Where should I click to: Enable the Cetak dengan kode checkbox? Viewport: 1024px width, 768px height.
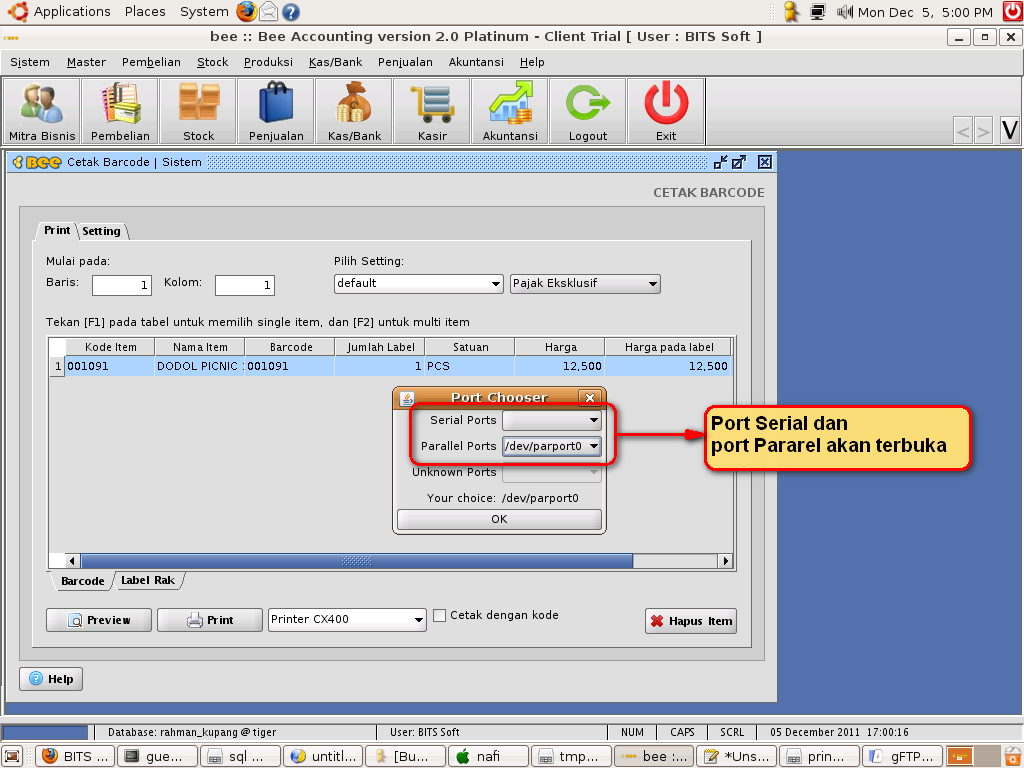click(439, 616)
